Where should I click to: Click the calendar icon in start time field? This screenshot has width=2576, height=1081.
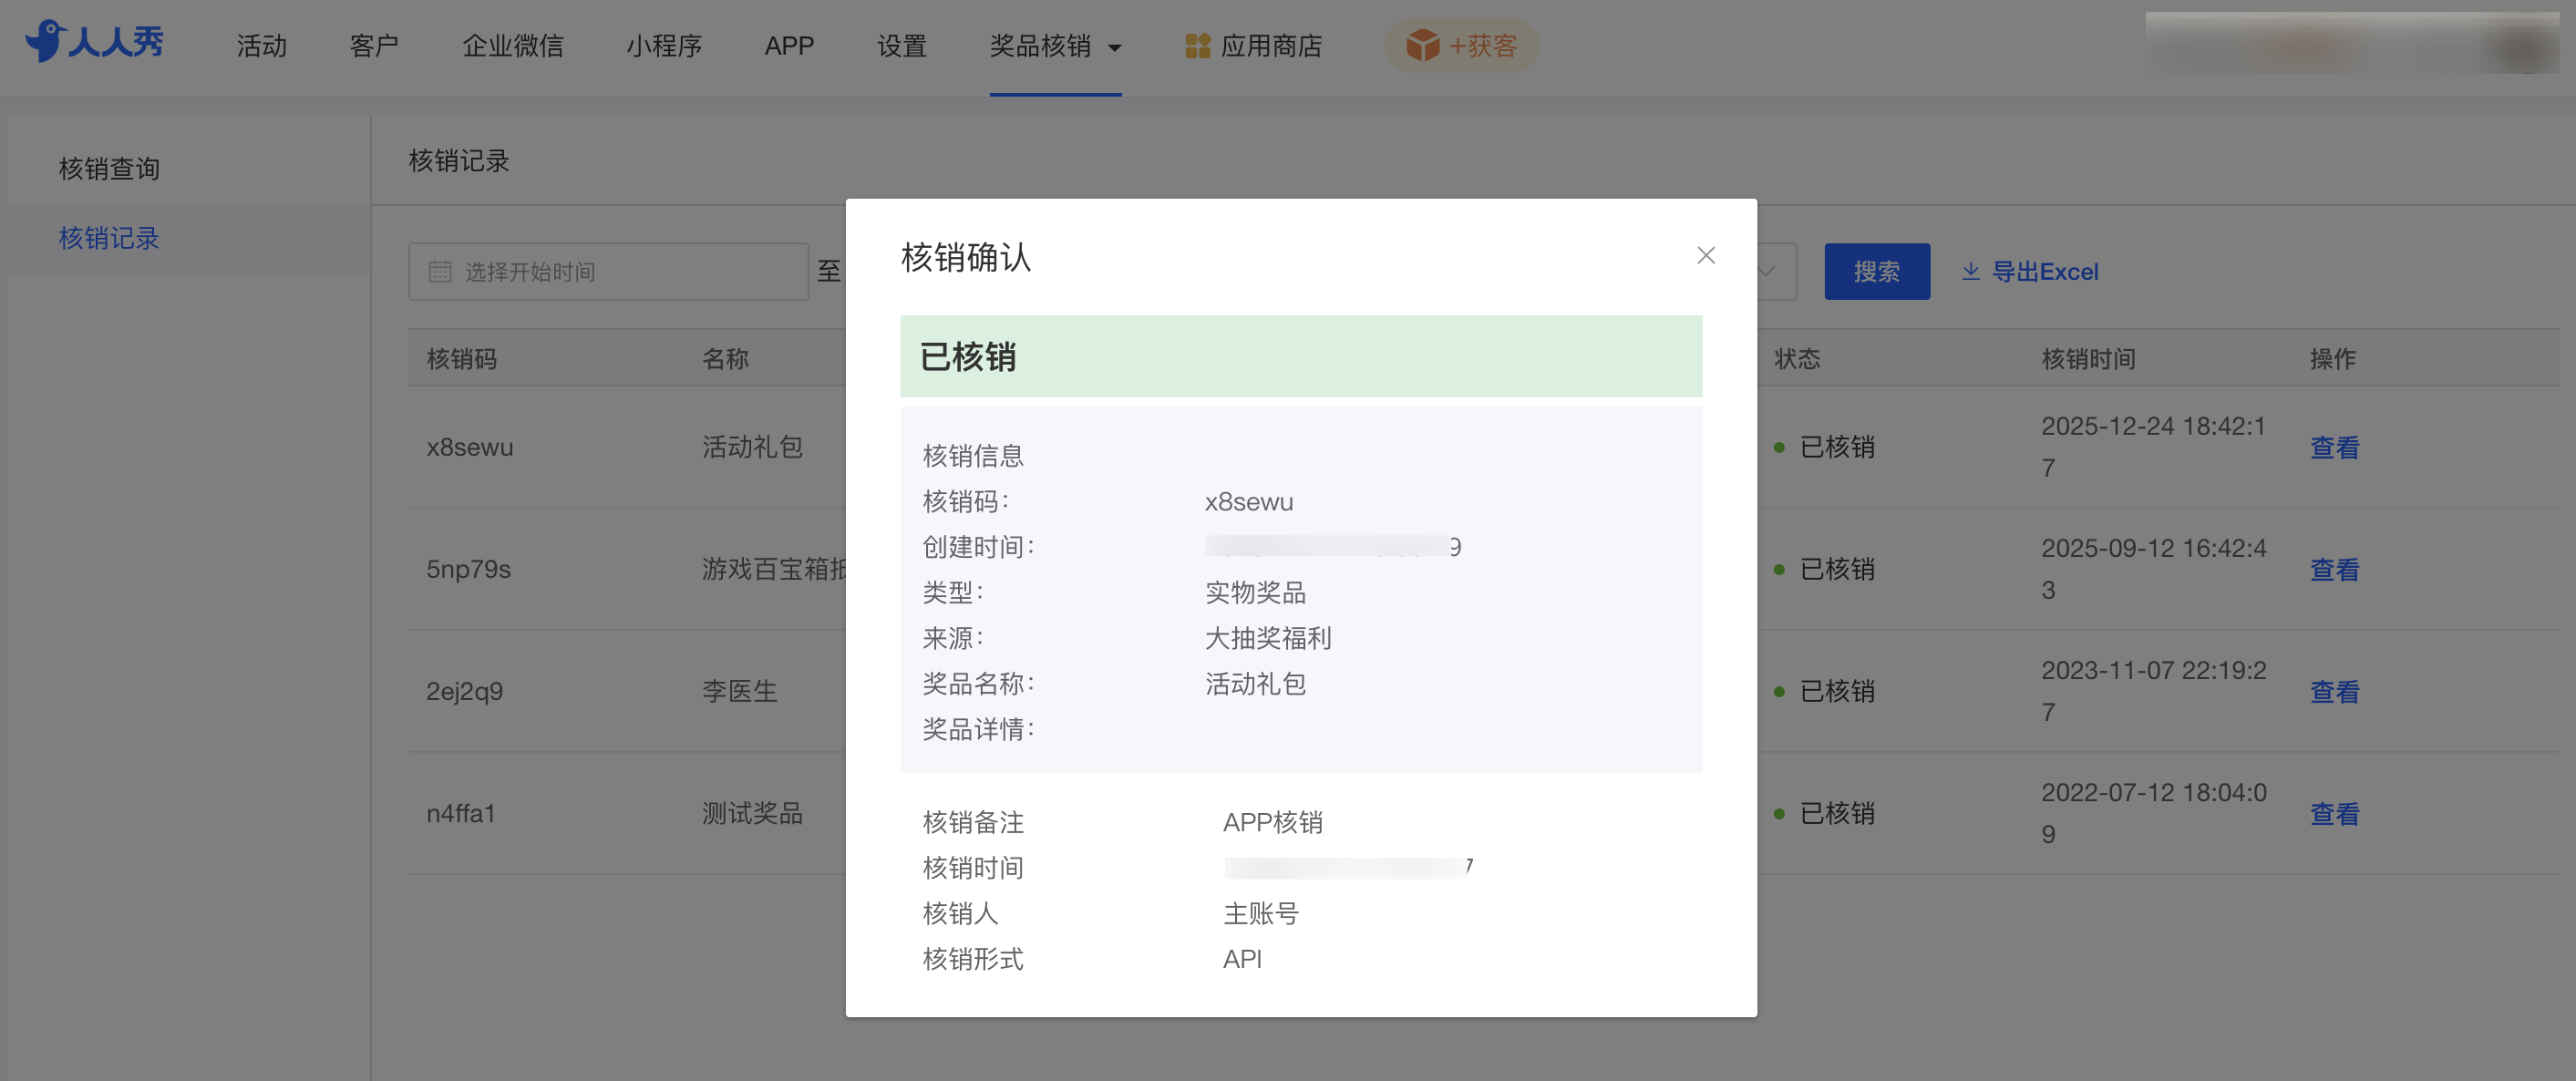(x=440, y=272)
